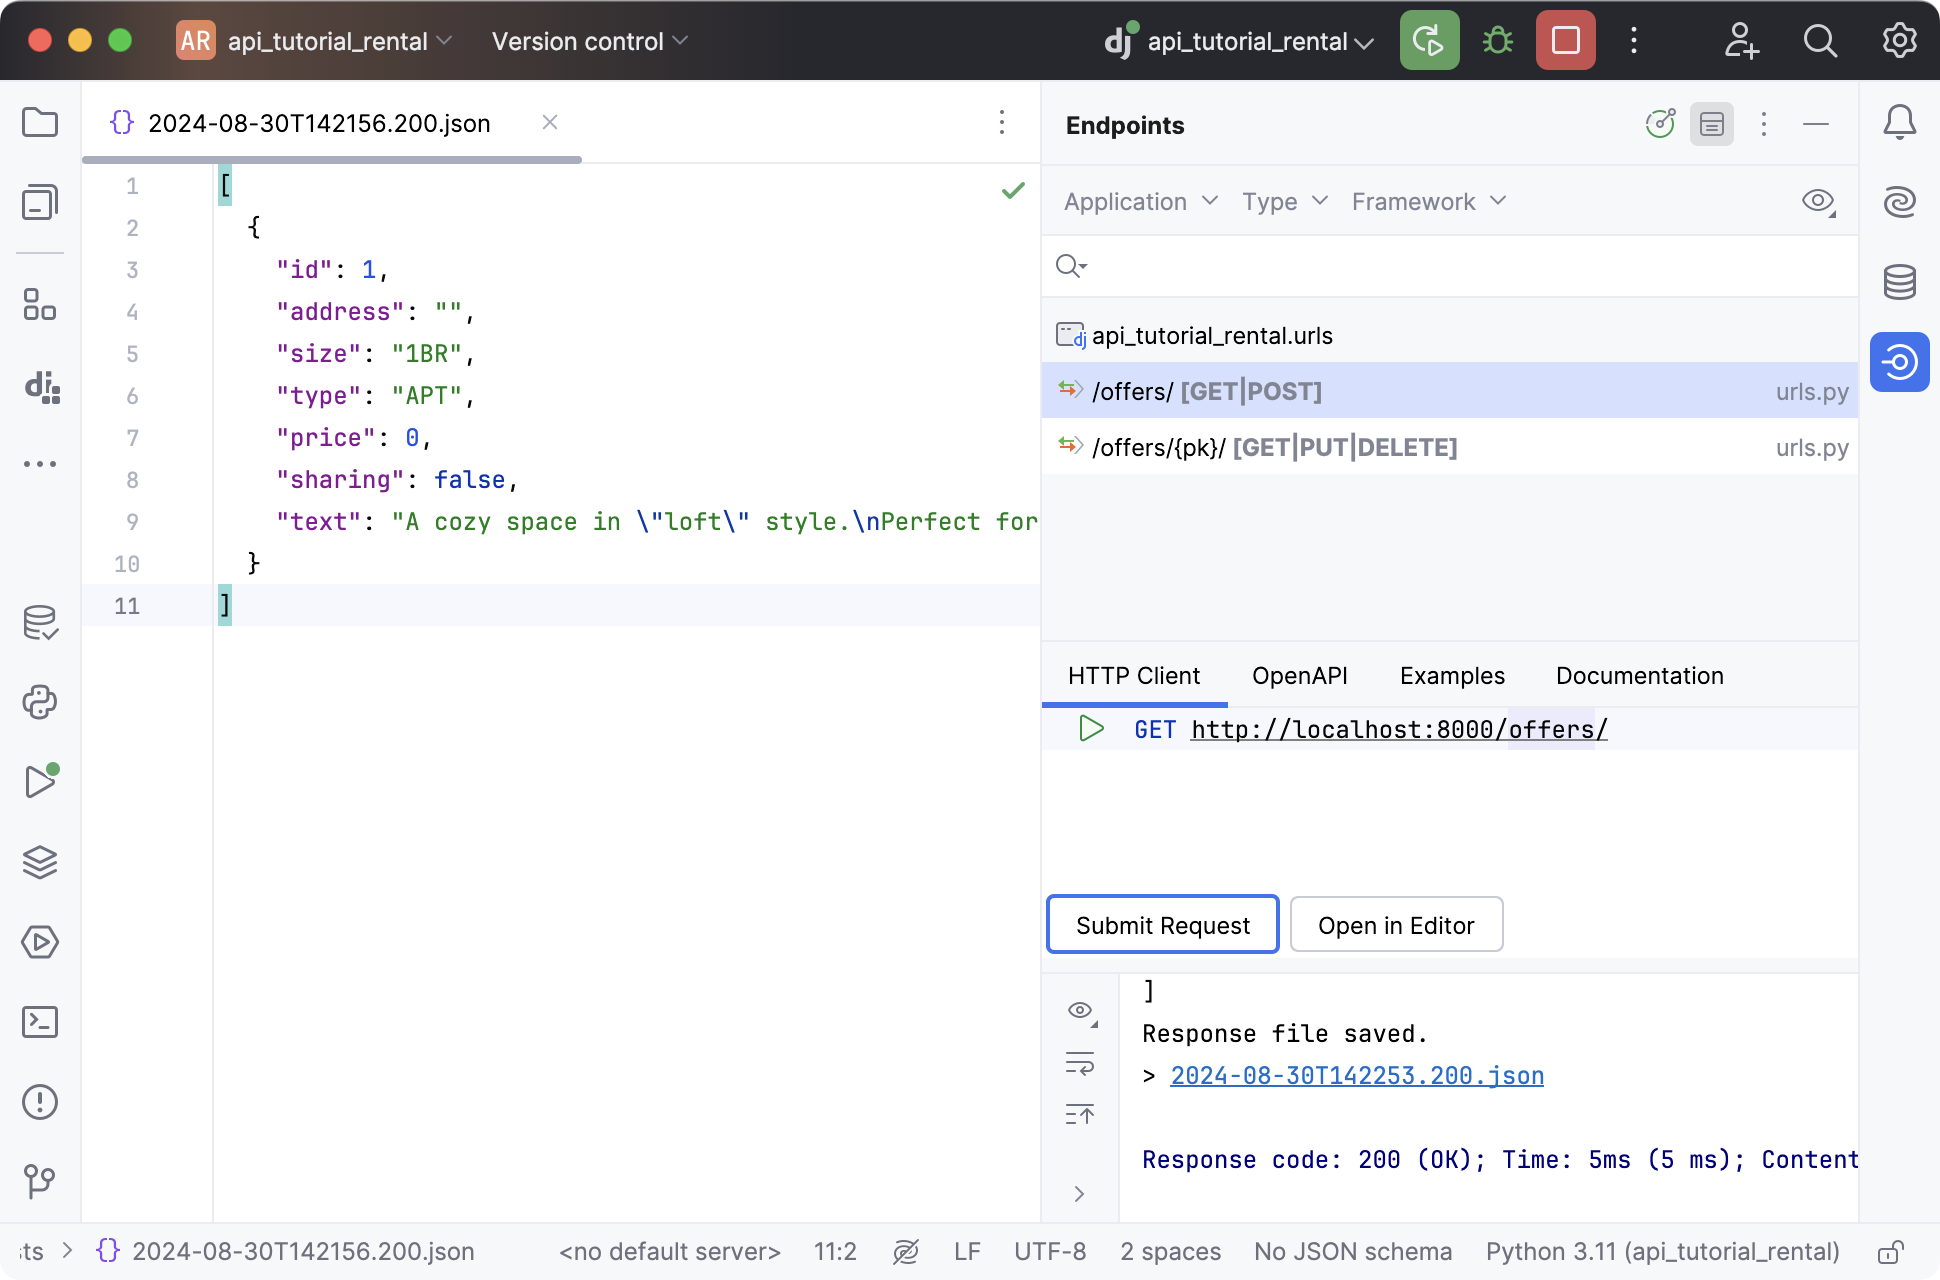Screen dimensions: 1940x1280
Task: Open the Version control menu
Action: point(588,41)
